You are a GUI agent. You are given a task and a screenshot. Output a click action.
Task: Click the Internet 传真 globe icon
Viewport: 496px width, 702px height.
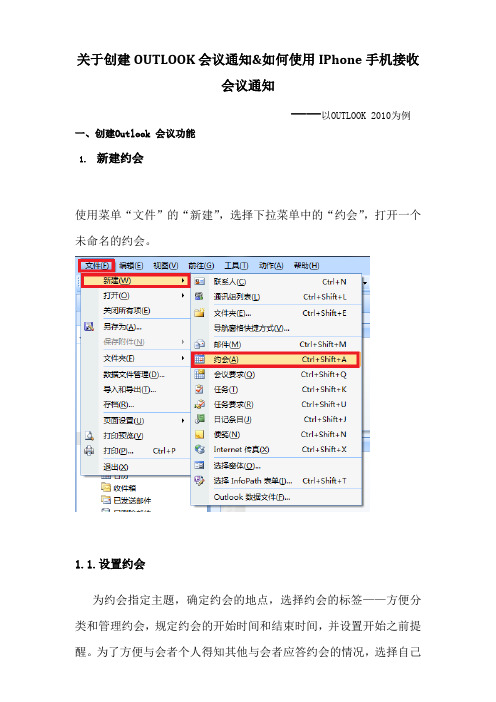(x=200, y=449)
